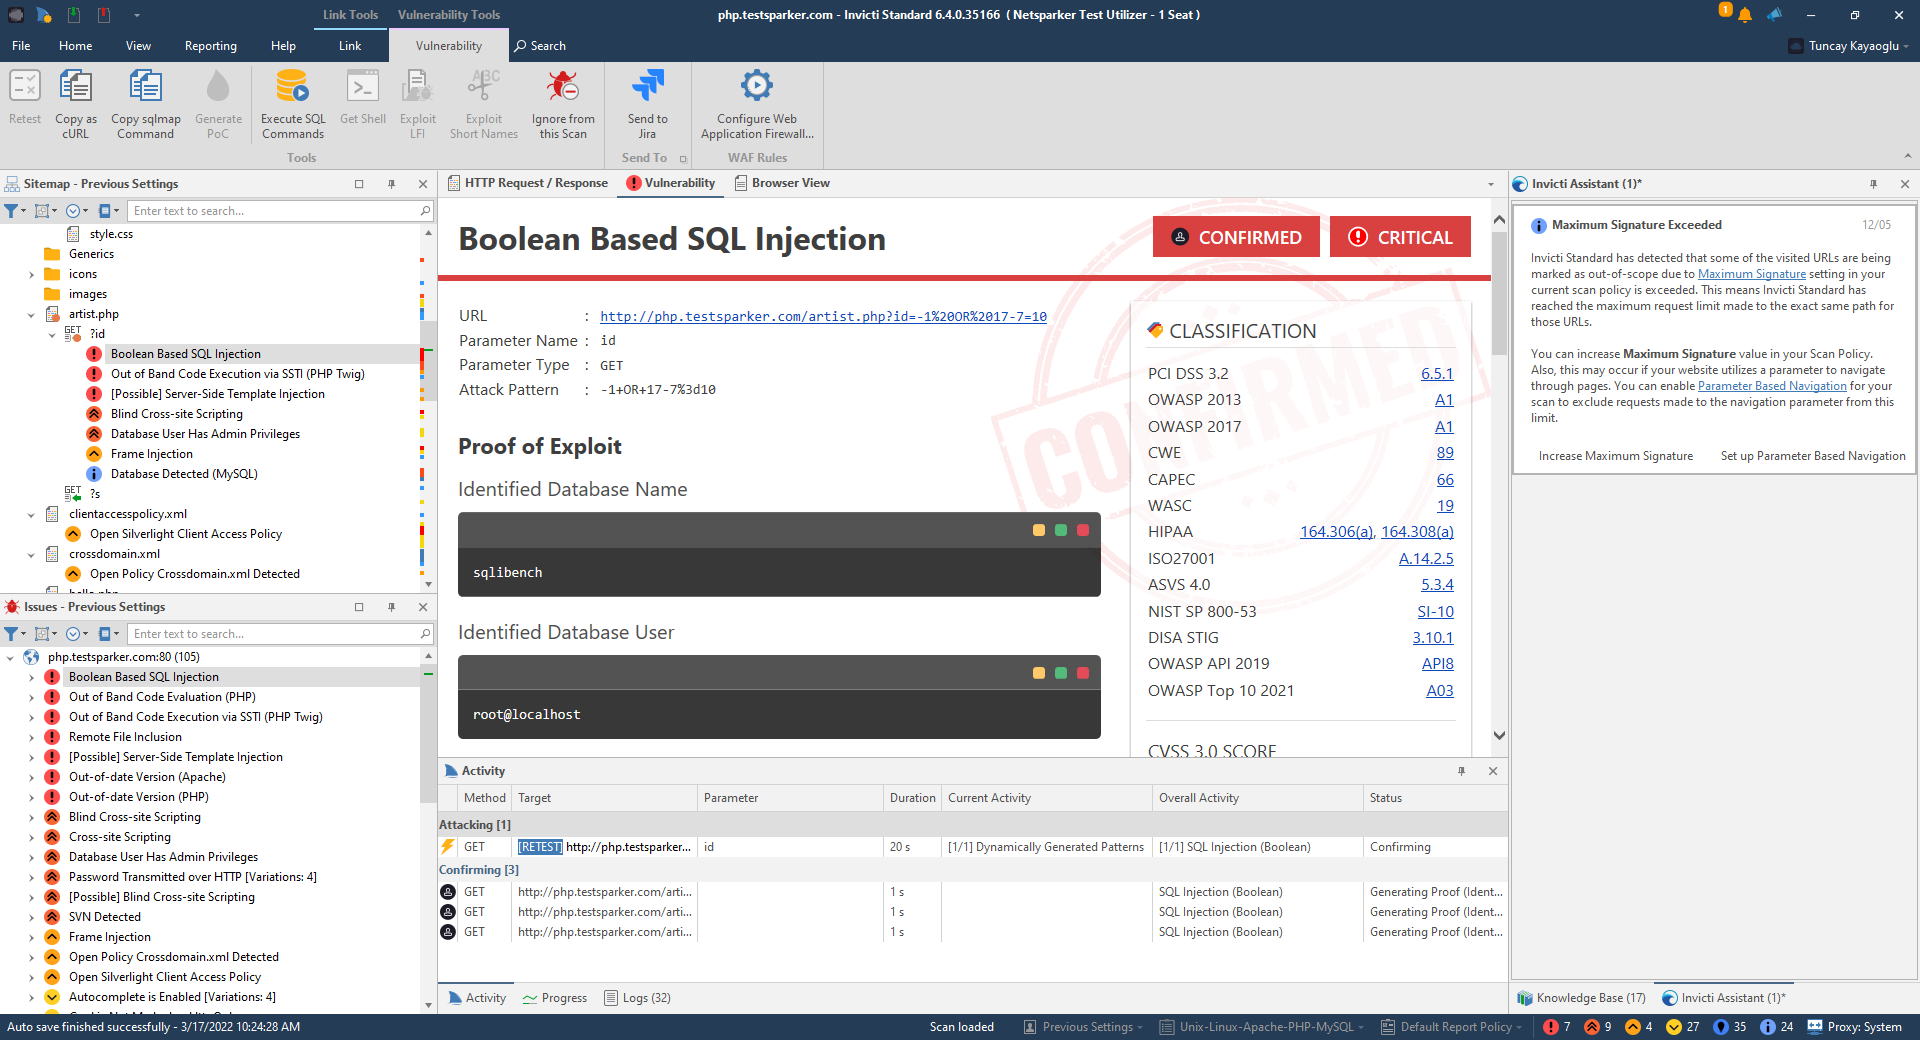Expand Out of Band Code Evaluation (PHP) issue

point(31,697)
